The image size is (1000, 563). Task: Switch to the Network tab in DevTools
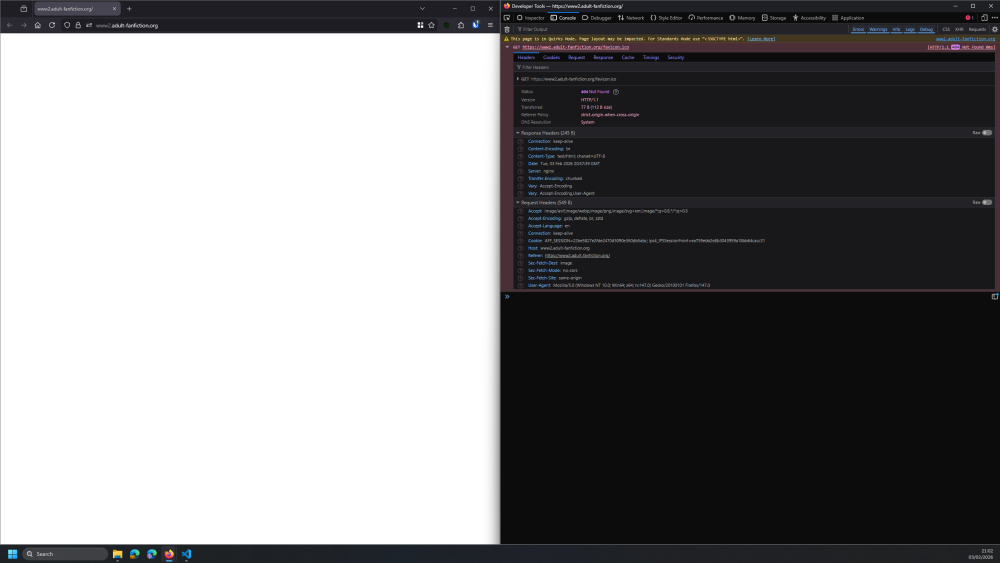point(631,18)
